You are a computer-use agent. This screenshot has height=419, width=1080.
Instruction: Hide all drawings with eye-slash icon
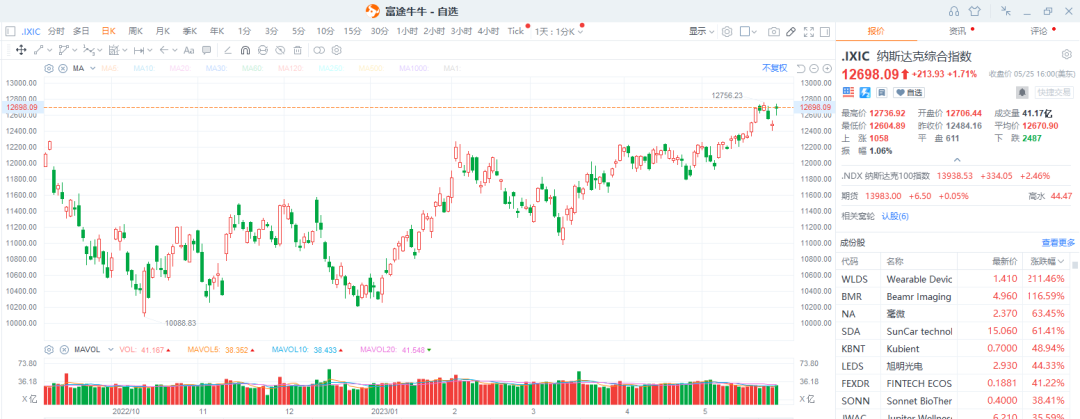tap(280, 50)
